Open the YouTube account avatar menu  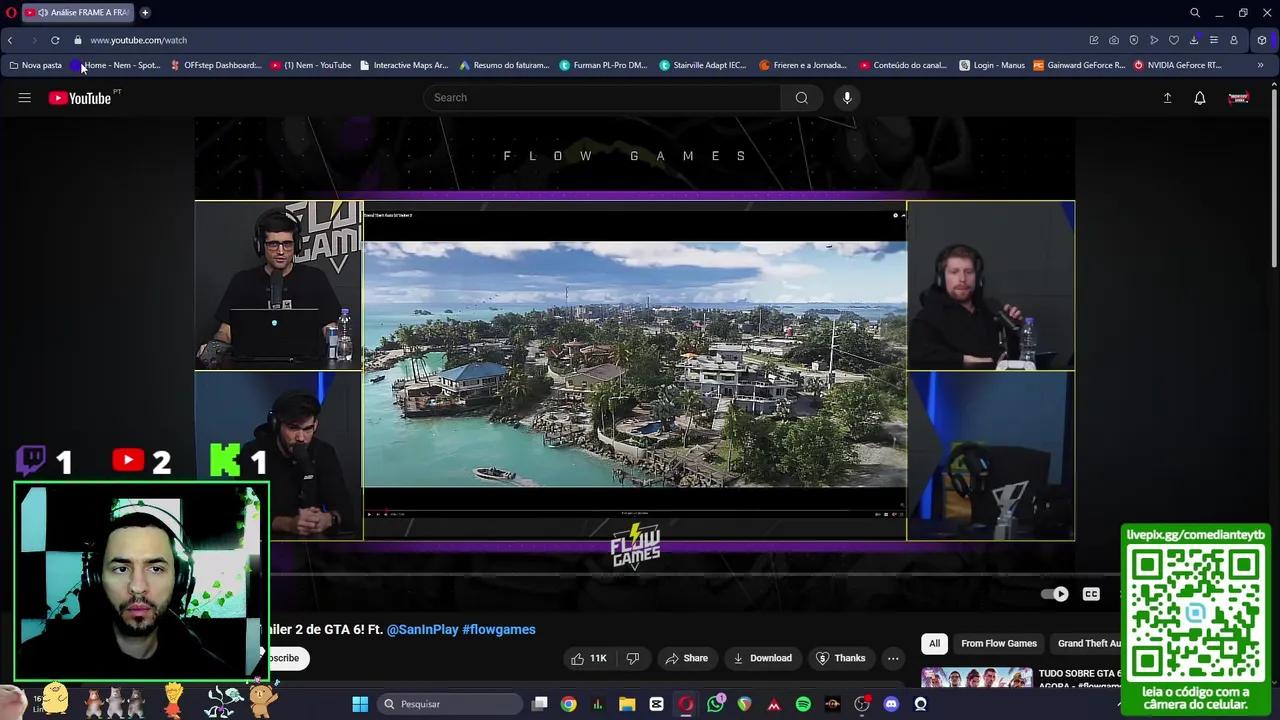tap(1239, 98)
